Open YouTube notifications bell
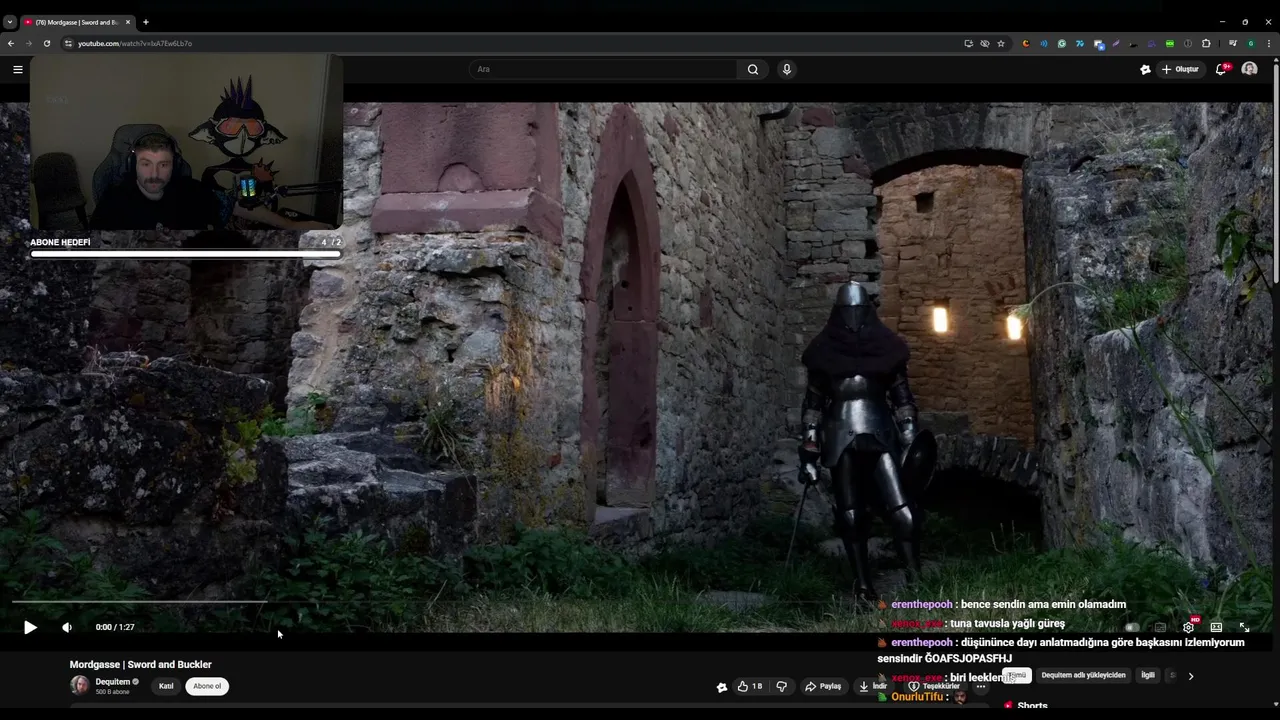 point(1221,69)
